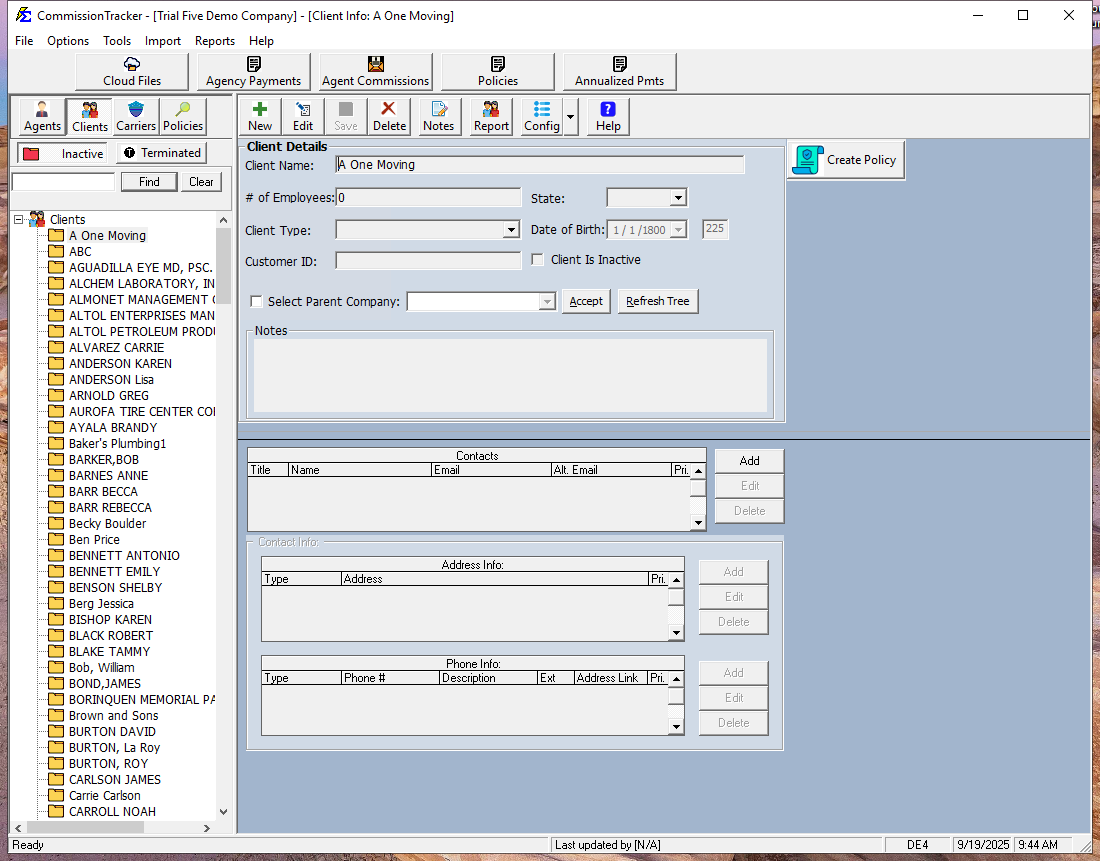Click the folder icon beside ABC
The width and height of the screenshot is (1100, 861).
(x=56, y=251)
